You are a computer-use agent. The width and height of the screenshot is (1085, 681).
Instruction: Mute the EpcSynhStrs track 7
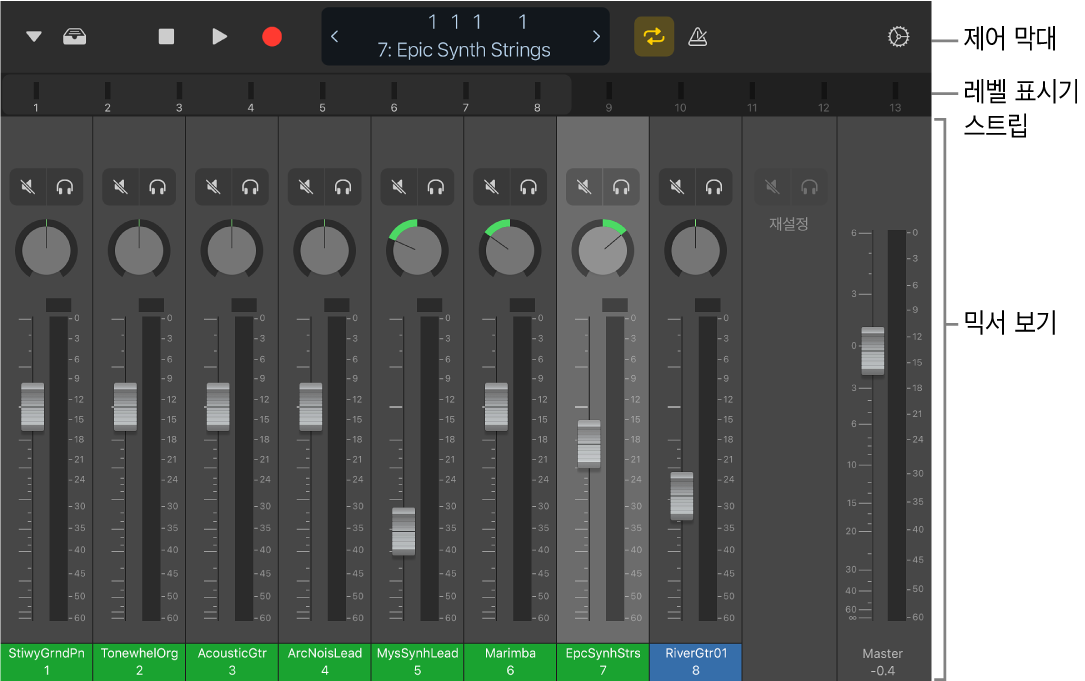(x=584, y=187)
